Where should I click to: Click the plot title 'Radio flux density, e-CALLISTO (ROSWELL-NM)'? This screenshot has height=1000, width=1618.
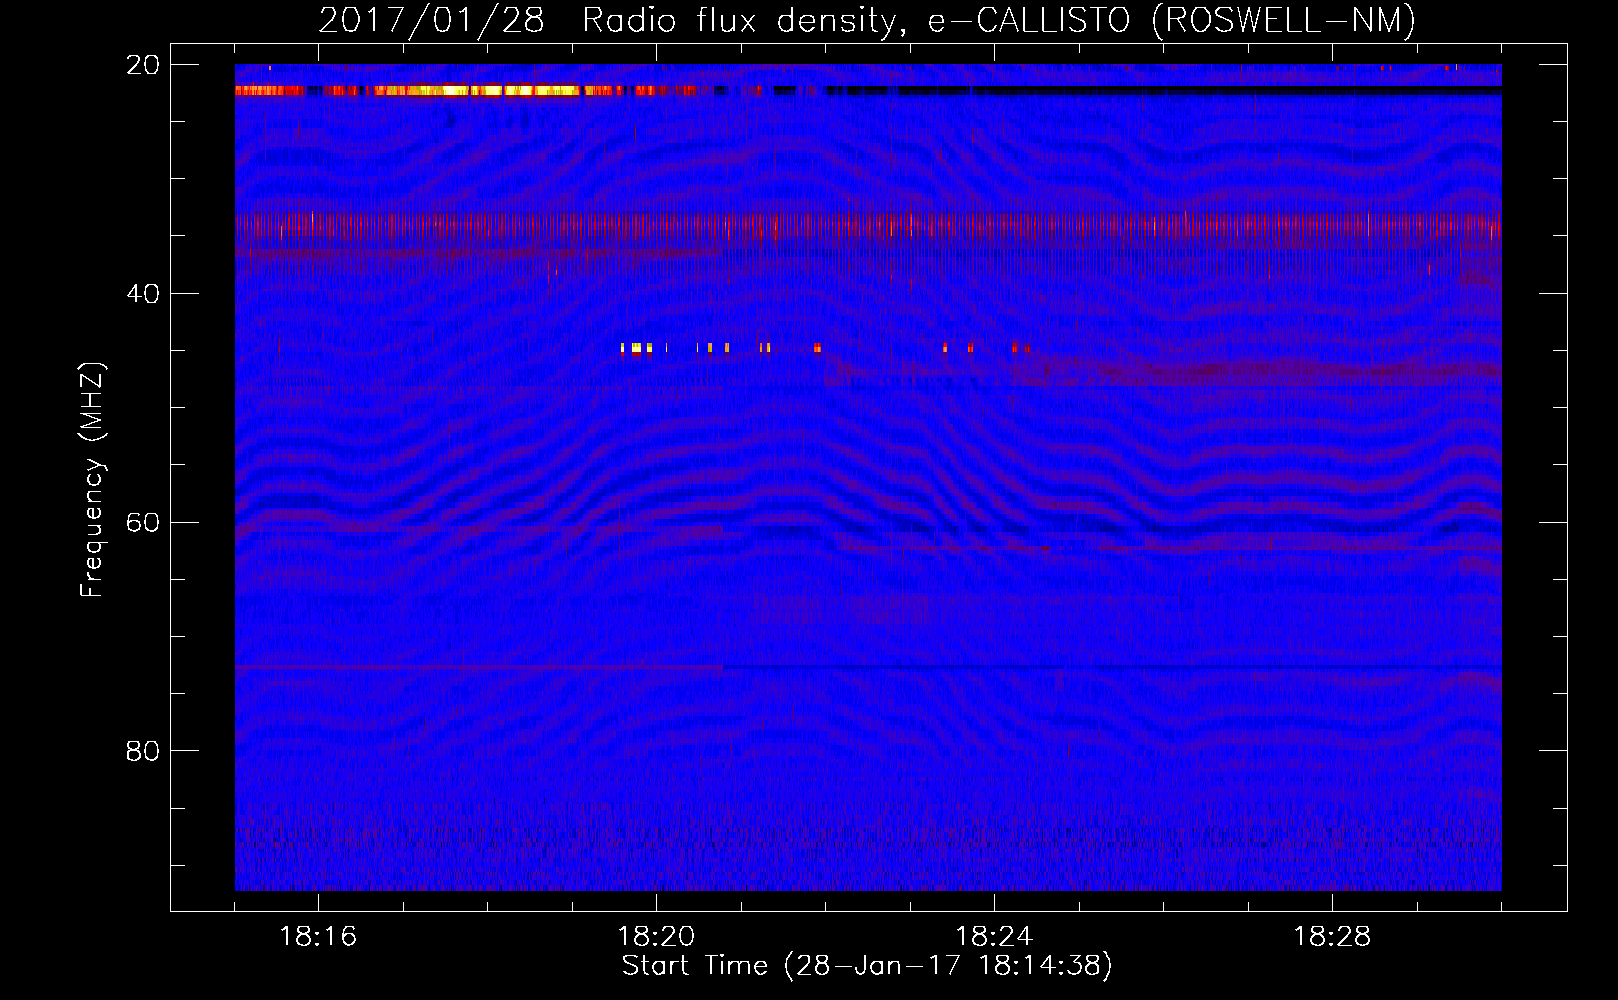pos(999,20)
